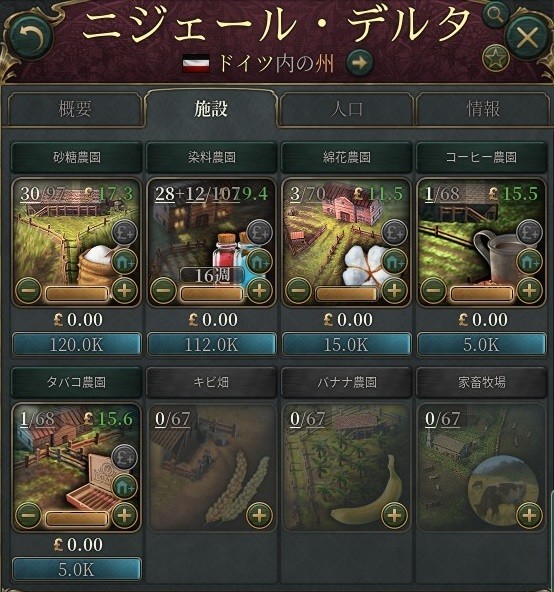This screenshot has height=592, width=554.
Task: Switch to the 人口 tab
Action: [346, 109]
